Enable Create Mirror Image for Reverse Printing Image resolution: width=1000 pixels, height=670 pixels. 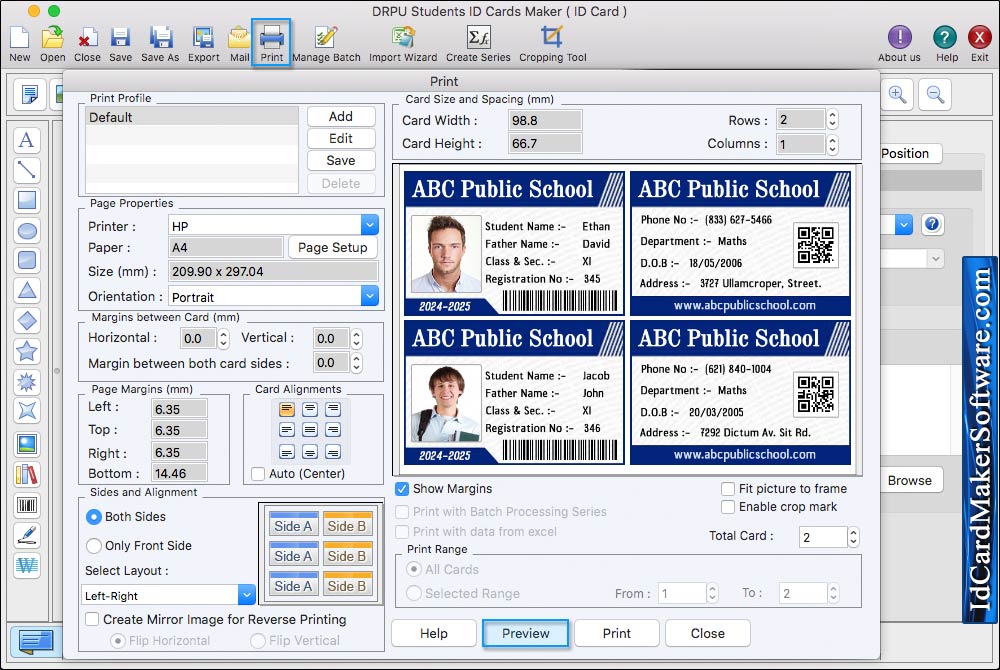coord(92,619)
